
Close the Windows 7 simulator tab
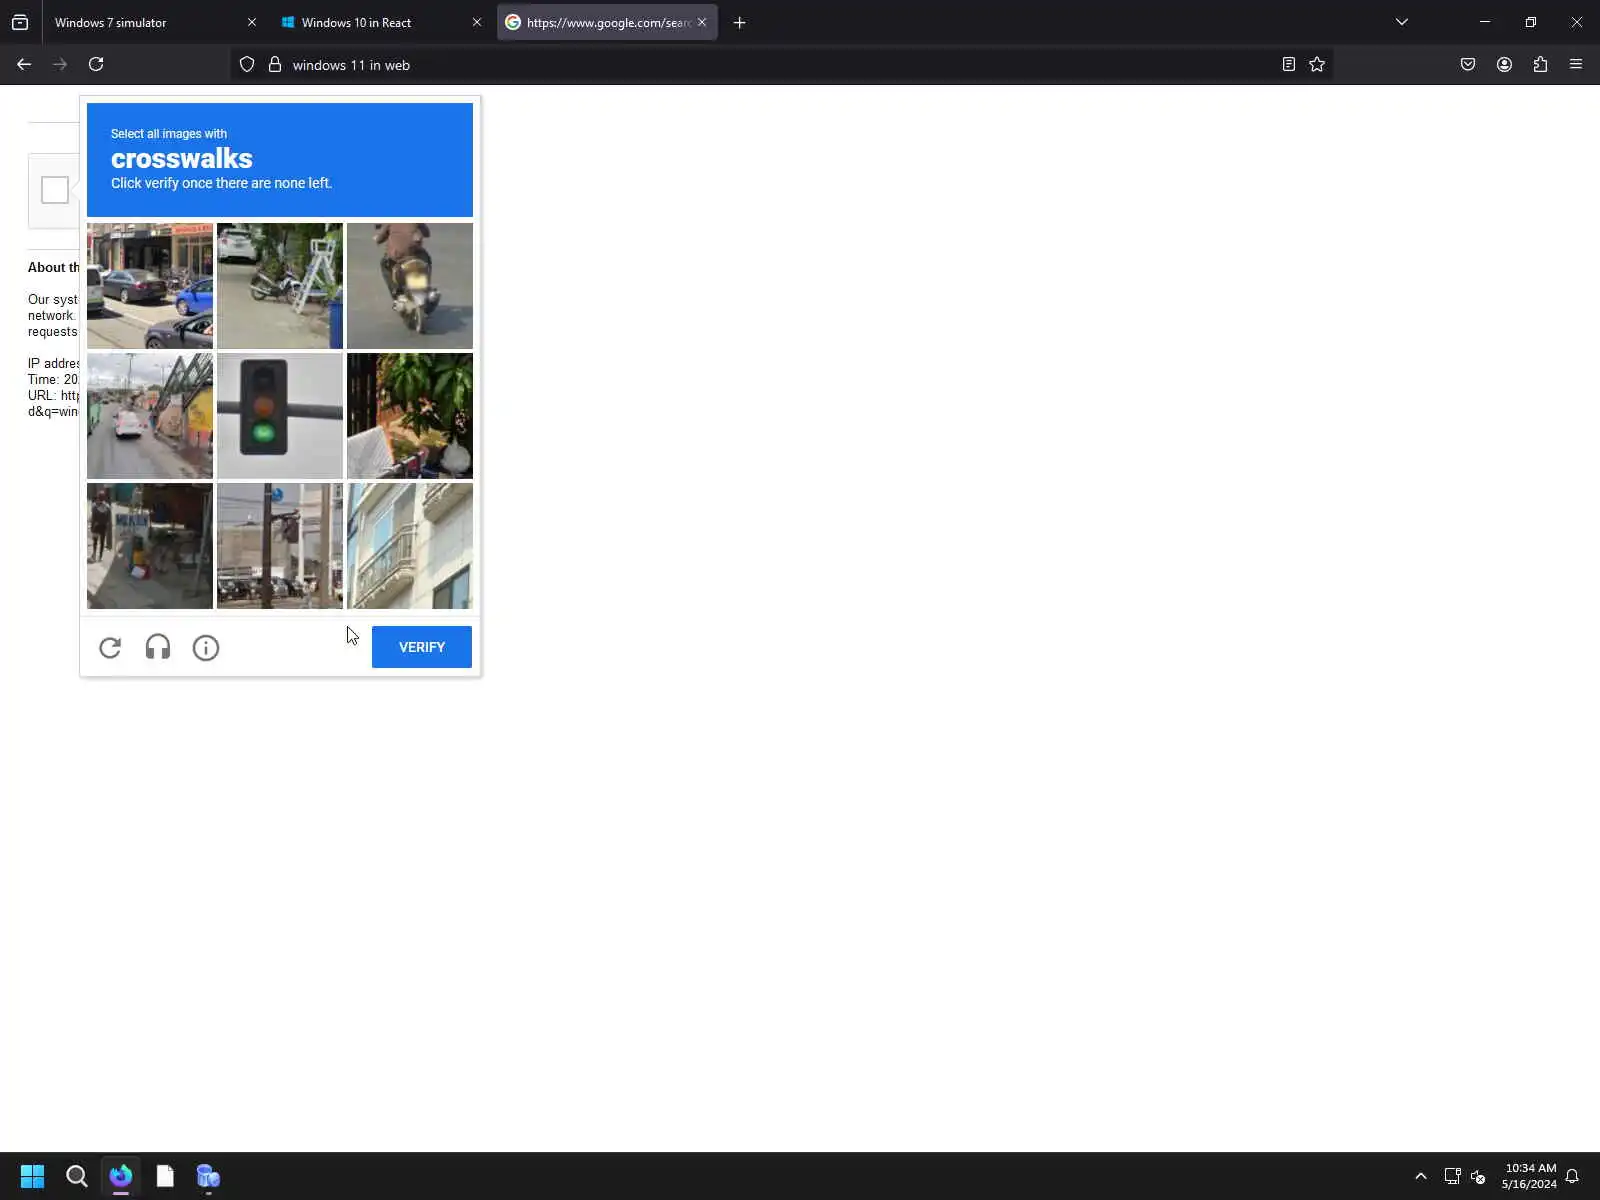[252, 22]
